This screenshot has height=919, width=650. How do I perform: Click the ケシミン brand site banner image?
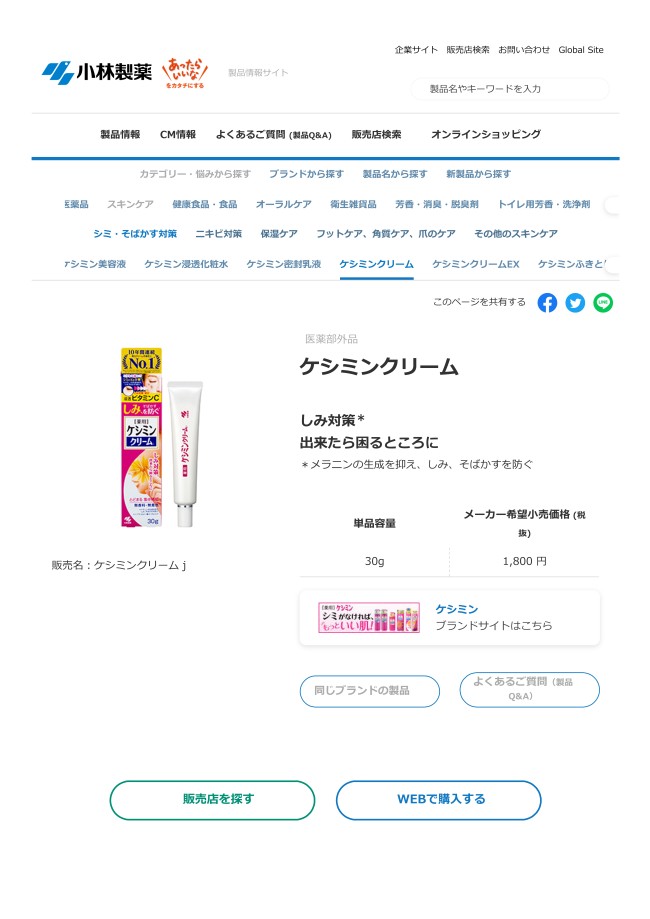coord(369,617)
